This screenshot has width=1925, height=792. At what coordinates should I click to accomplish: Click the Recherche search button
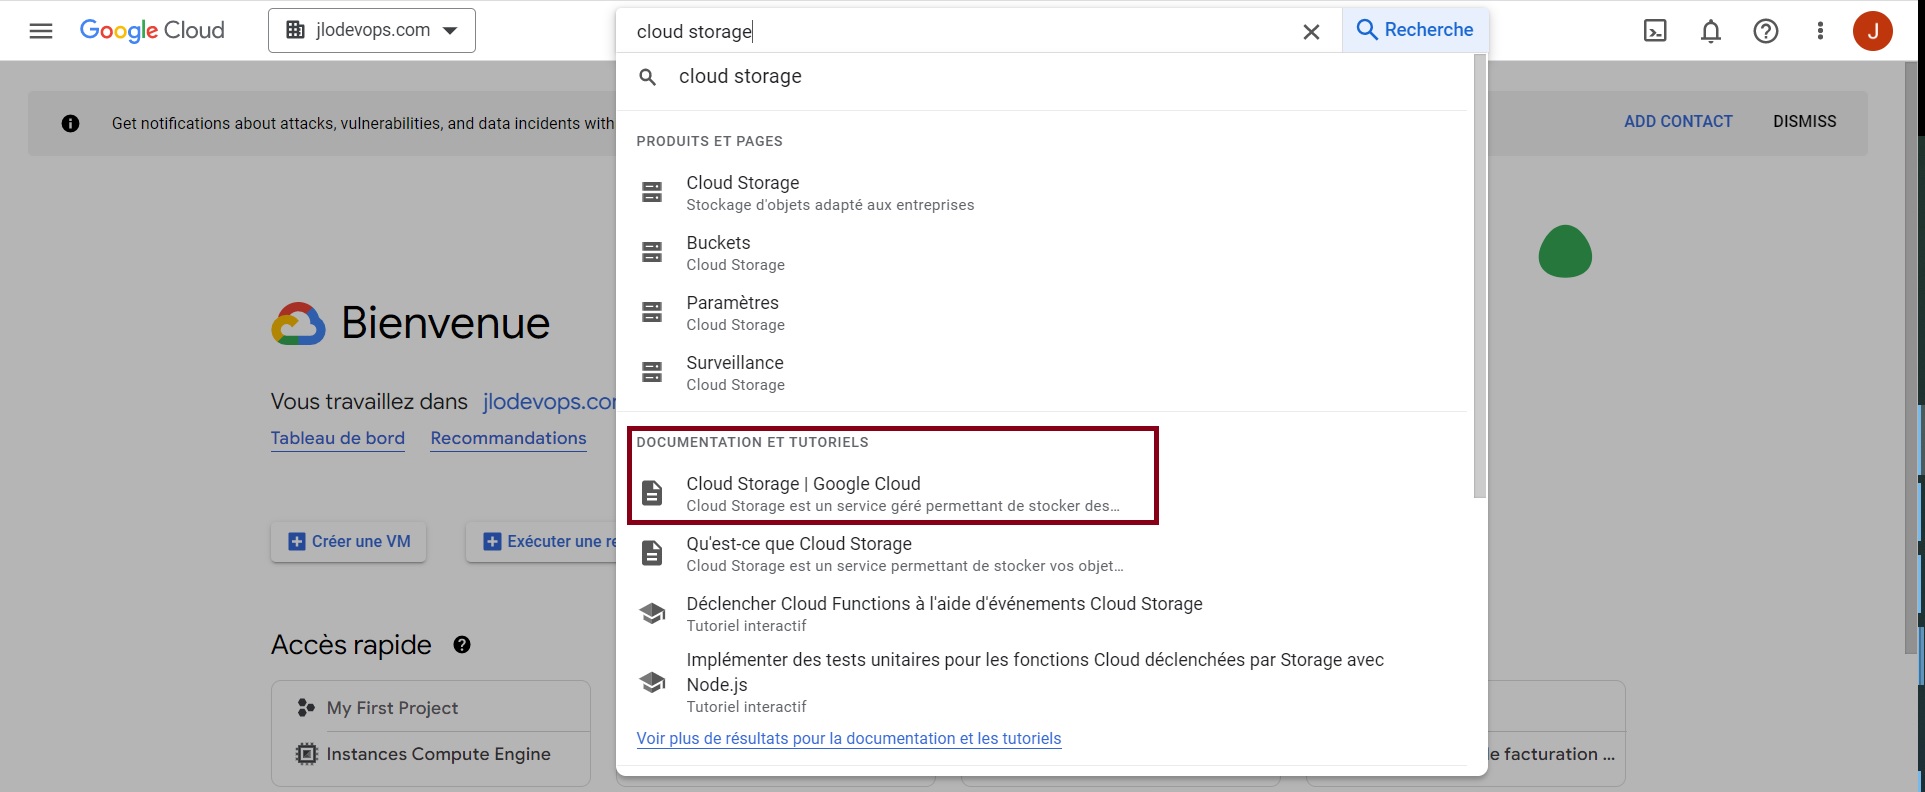pos(1415,30)
